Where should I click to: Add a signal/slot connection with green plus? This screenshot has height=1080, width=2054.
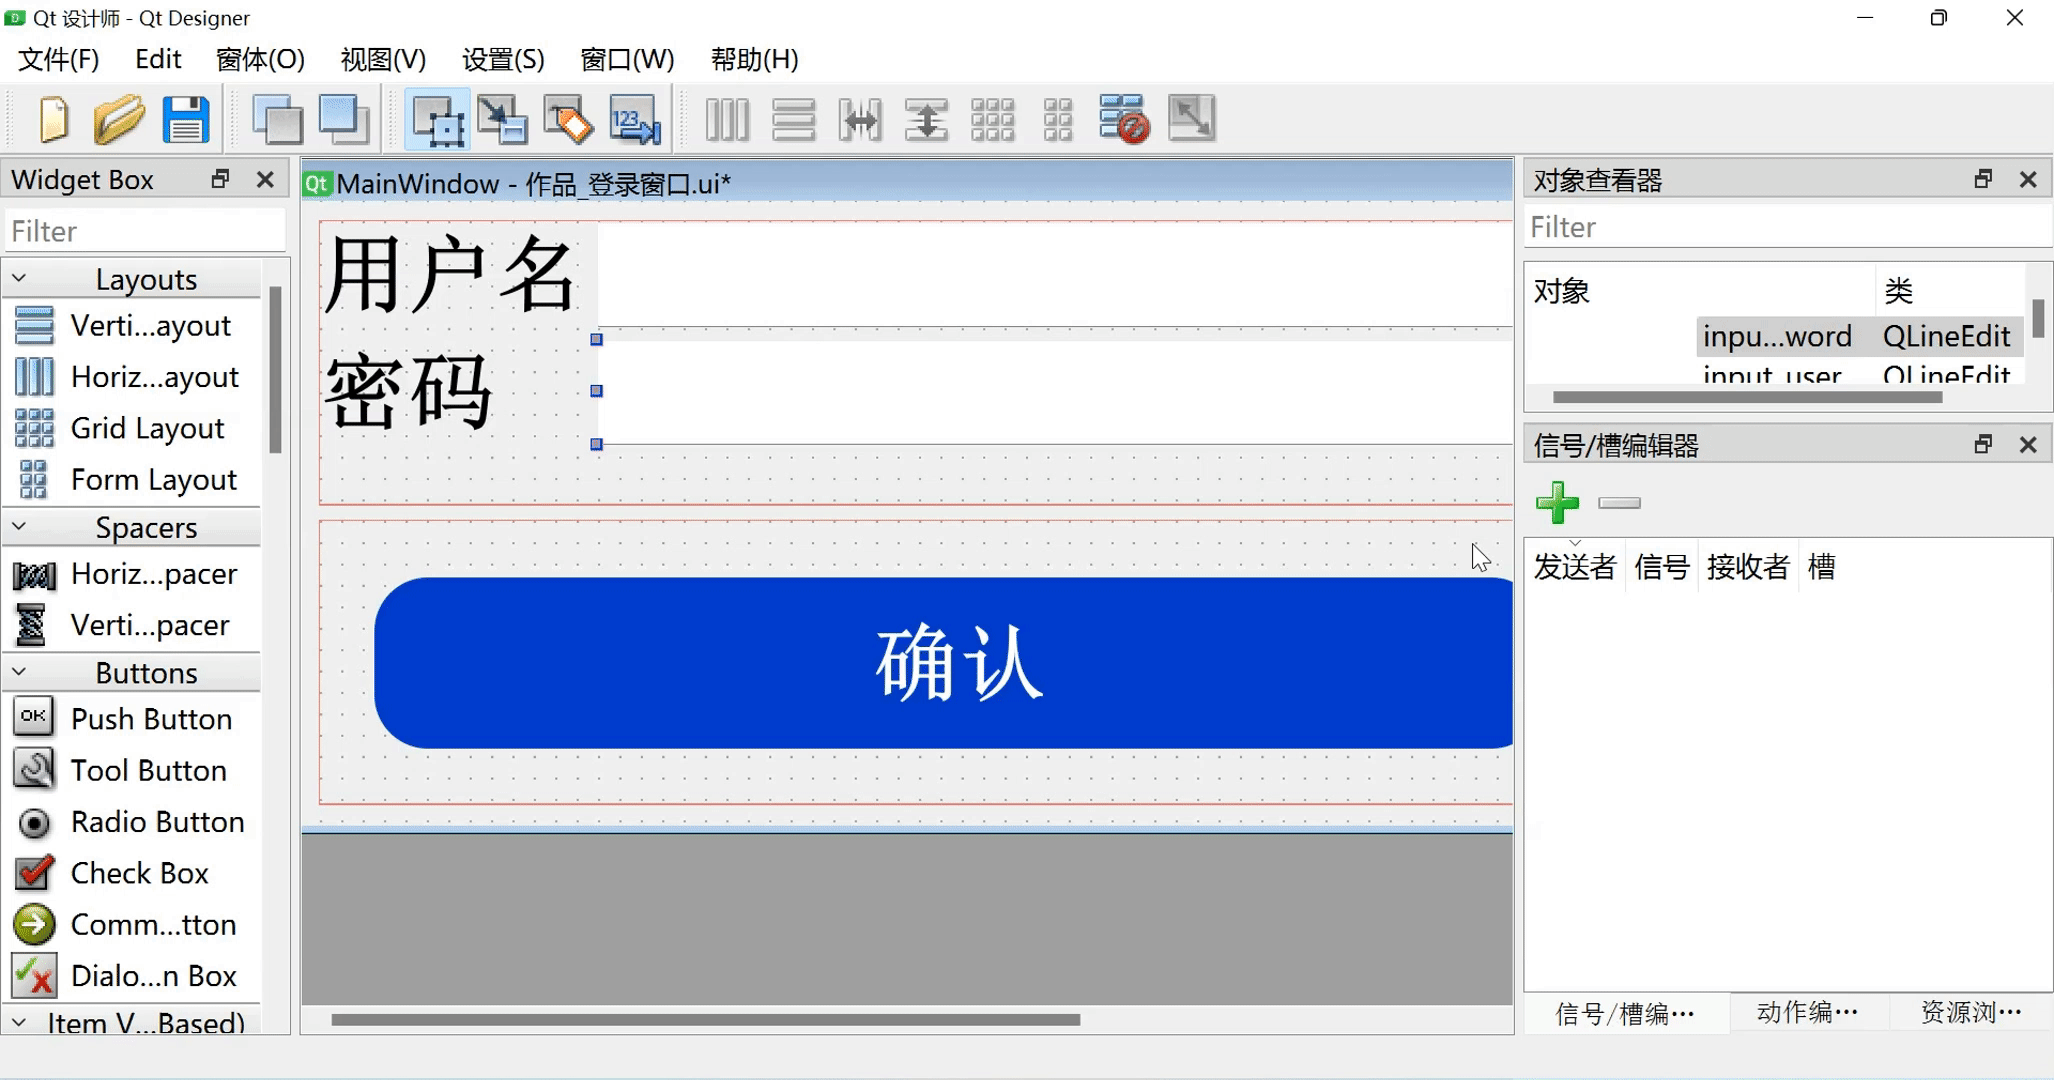point(1557,503)
